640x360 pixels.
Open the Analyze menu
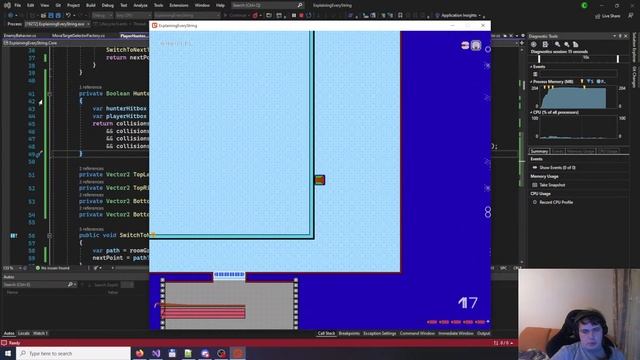[x=140, y=5]
